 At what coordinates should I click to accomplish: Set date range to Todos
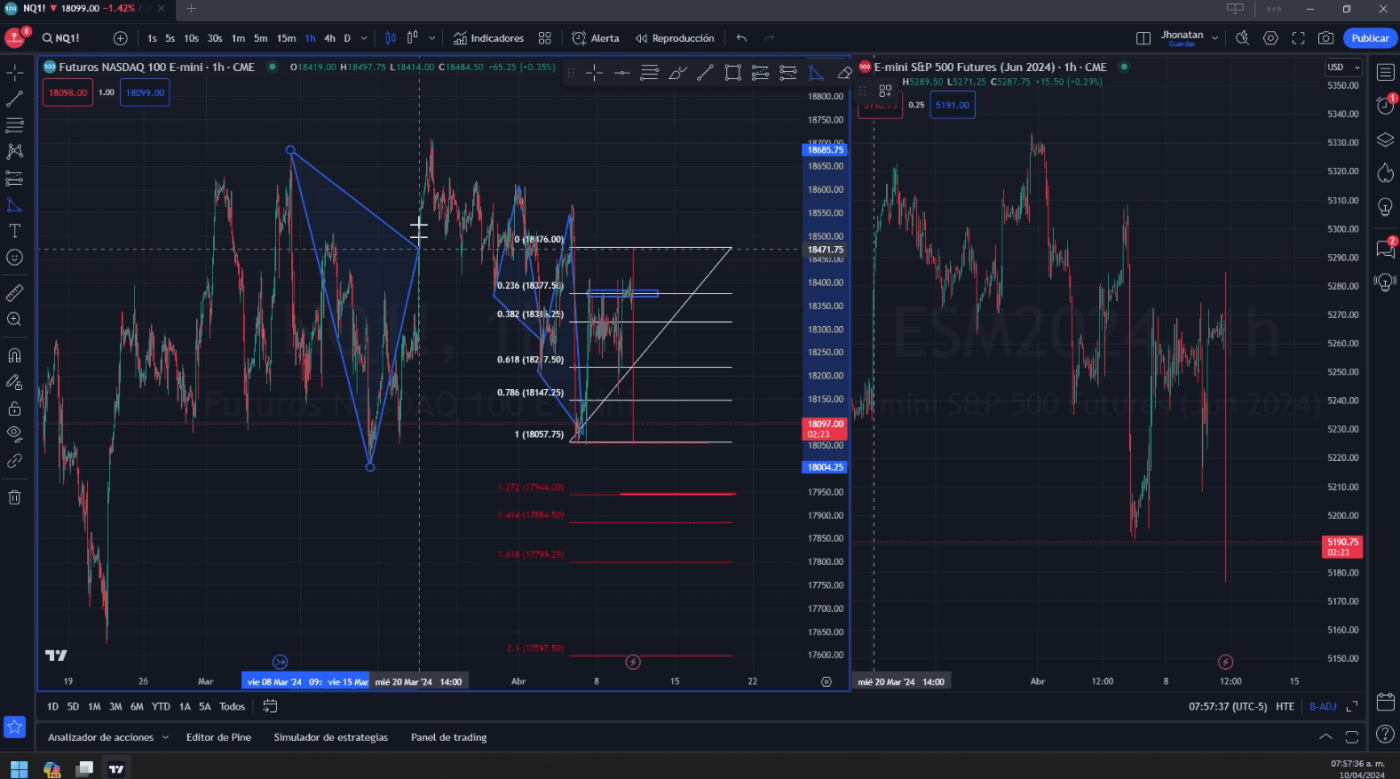[x=232, y=706]
